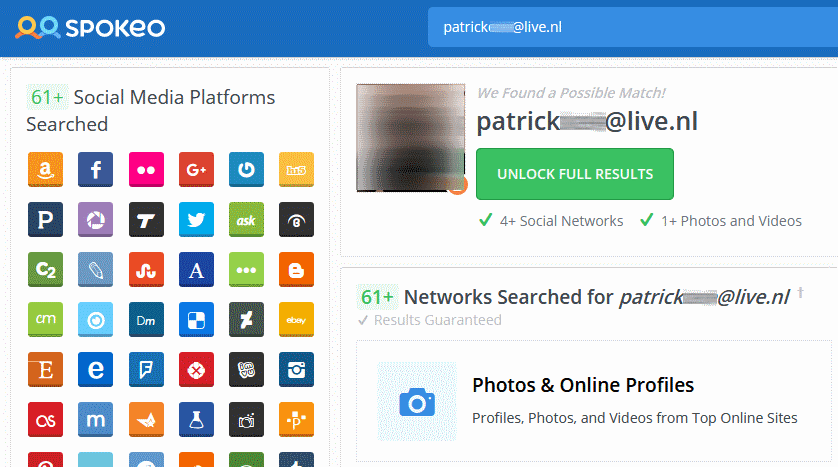Click the orange Blogger icon
Viewport: 838px width, 467px height.
pyautogui.click(x=297, y=269)
